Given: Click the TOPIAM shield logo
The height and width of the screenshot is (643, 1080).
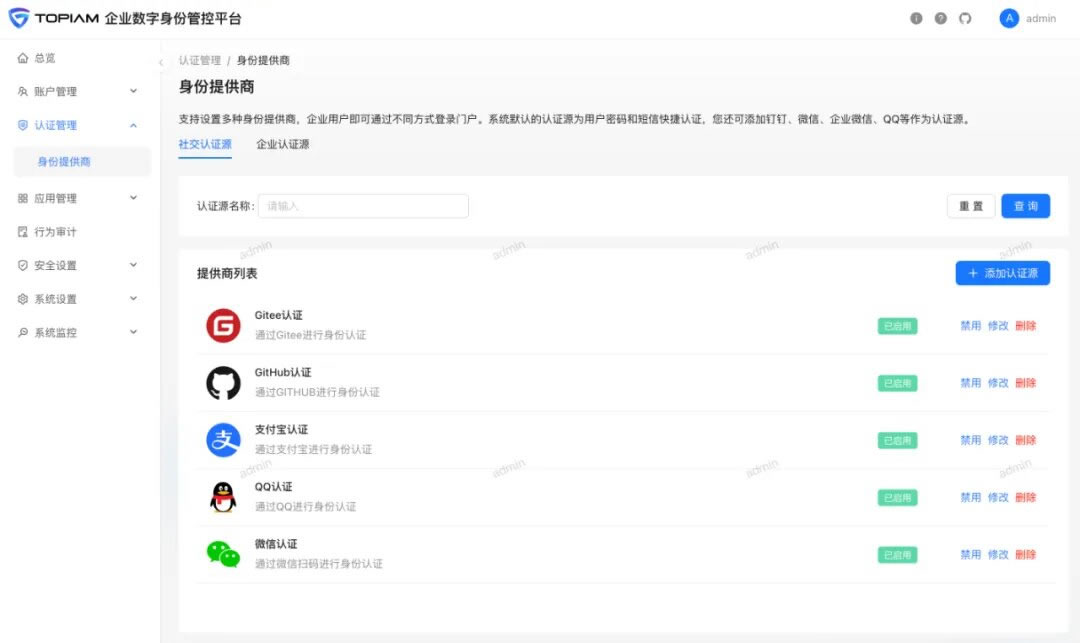Looking at the screenshot, I should [19, 18].
